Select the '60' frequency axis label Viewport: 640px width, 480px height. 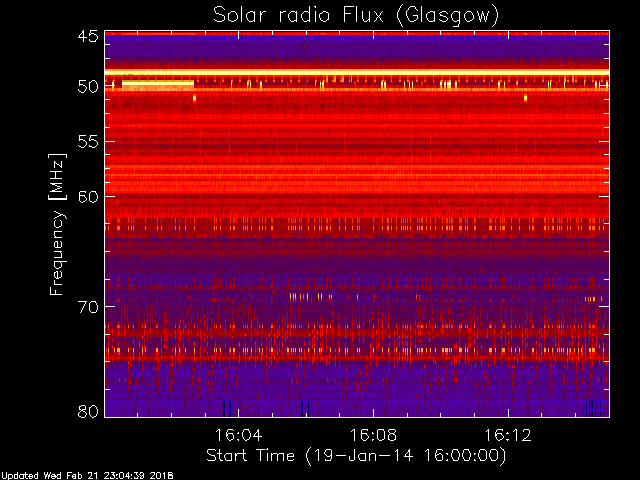pyautogui.click(x=88, y=197)
